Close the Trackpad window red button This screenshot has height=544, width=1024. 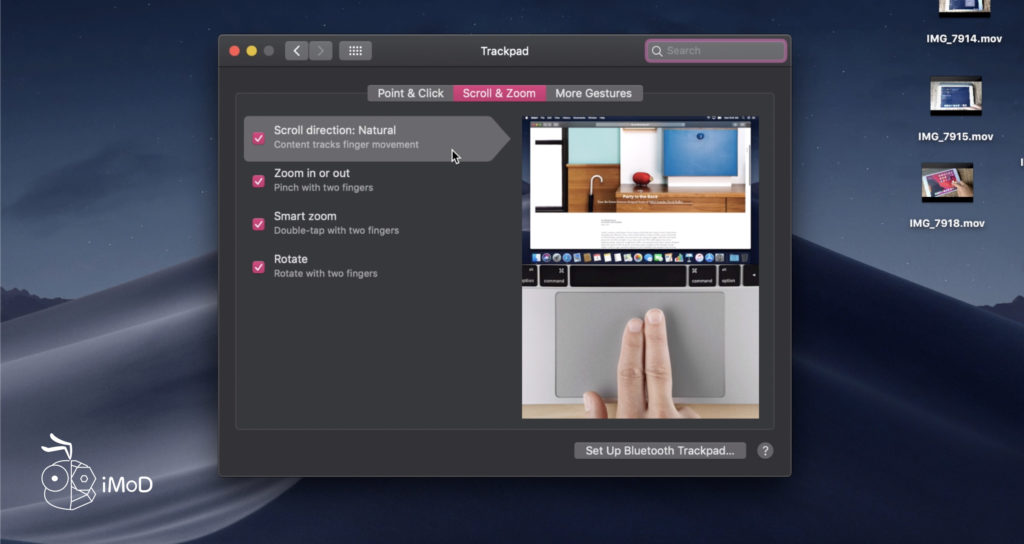pyautogui.click(x=234, y=51)
